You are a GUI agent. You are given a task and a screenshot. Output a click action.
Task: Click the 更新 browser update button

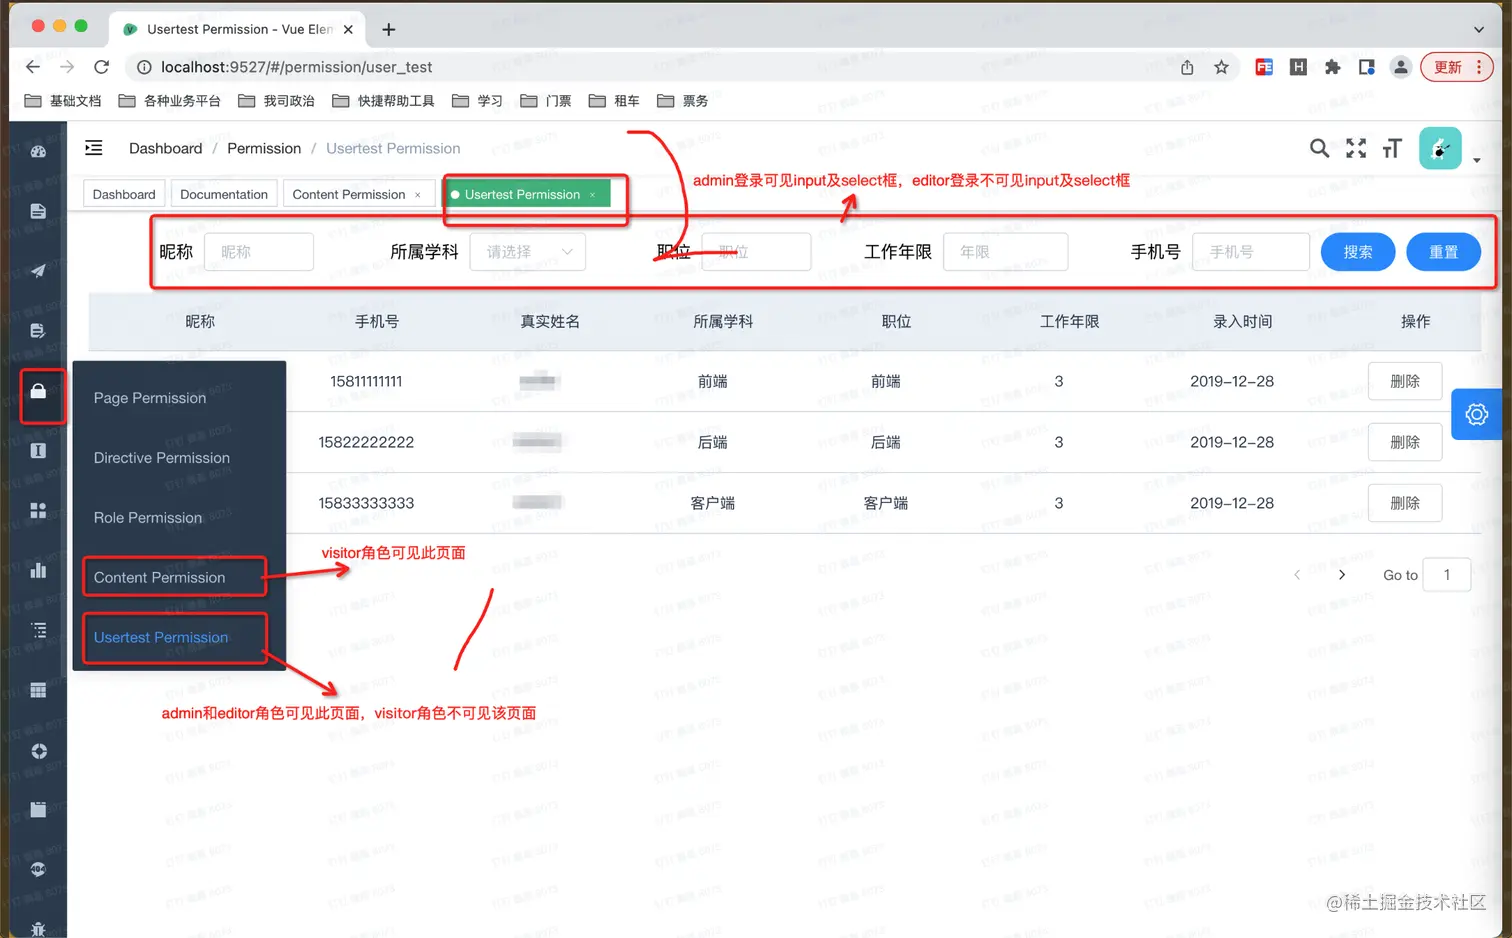[1457, 67]
